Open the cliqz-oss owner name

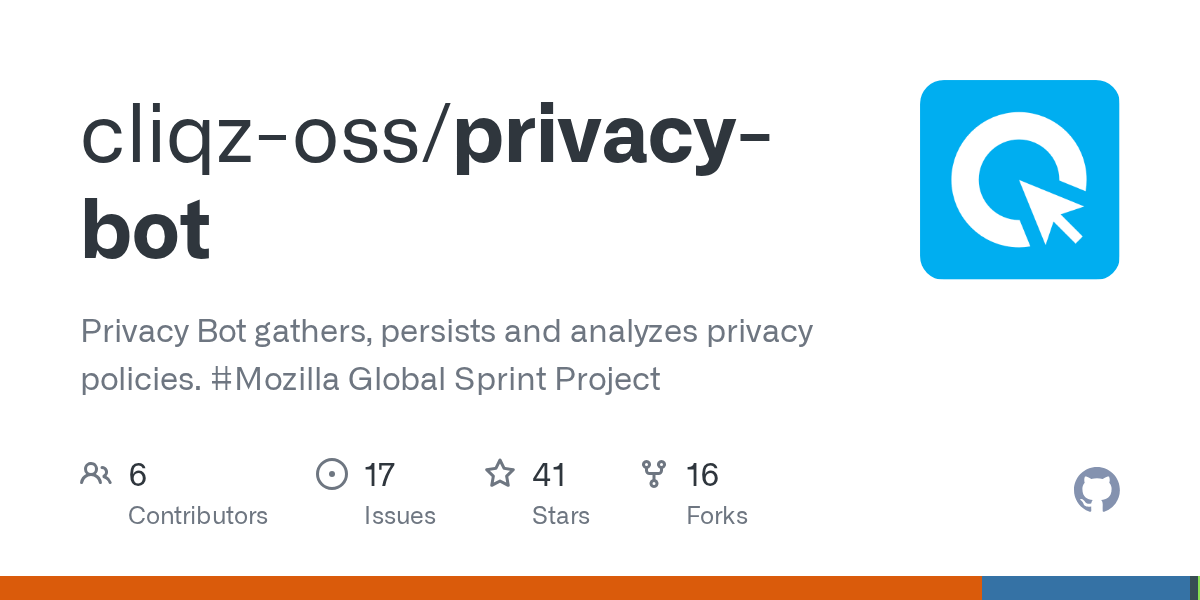260,140
